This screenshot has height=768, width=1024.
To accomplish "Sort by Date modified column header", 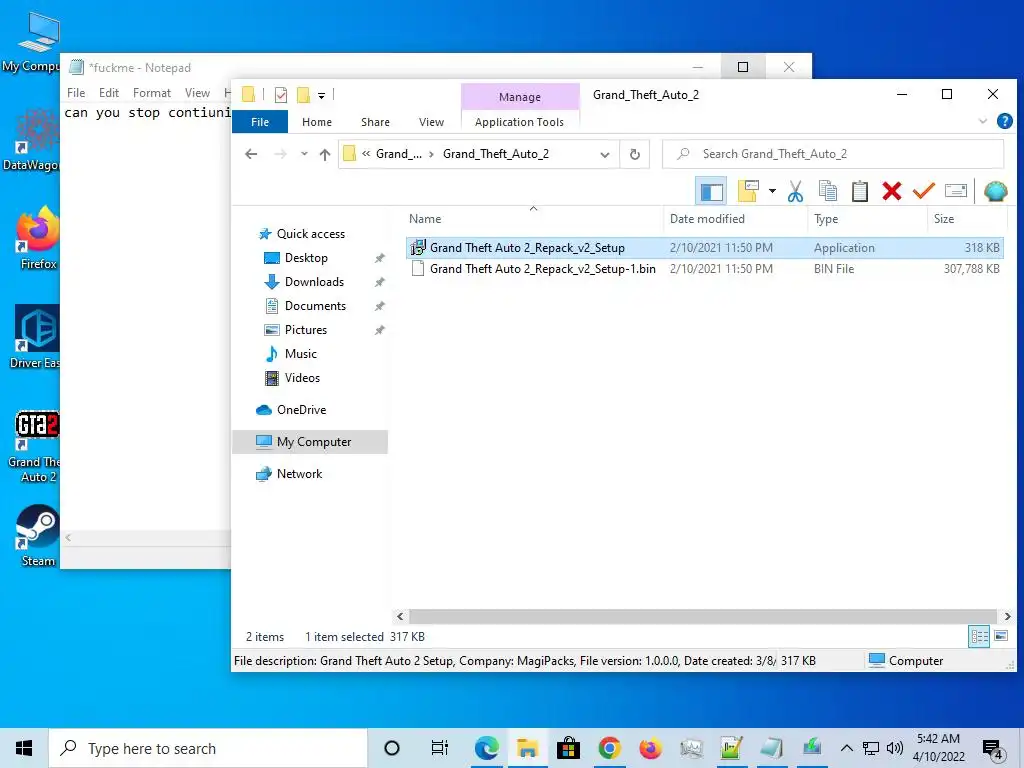I will click(x=735, y=219).
